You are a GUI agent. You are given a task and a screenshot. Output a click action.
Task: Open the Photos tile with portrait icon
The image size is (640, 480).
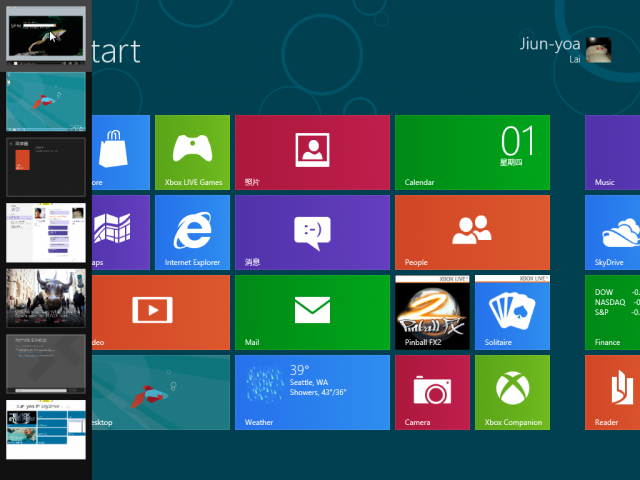click(x=312, y=152)
